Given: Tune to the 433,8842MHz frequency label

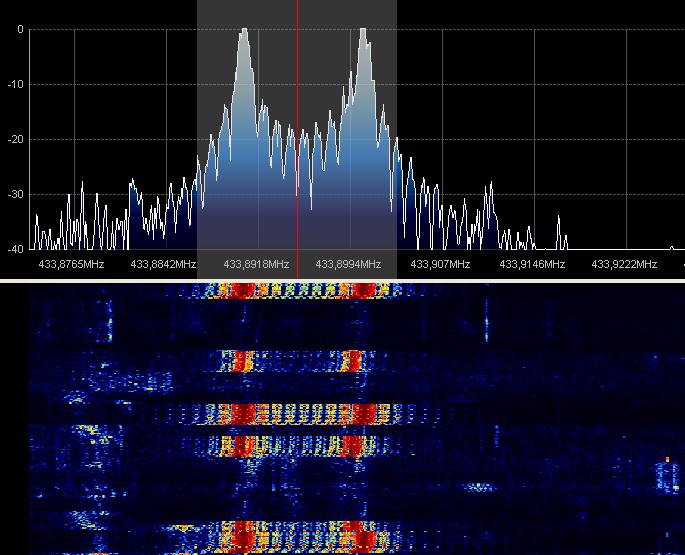Looking at the screenshot, I should (164, 264).
